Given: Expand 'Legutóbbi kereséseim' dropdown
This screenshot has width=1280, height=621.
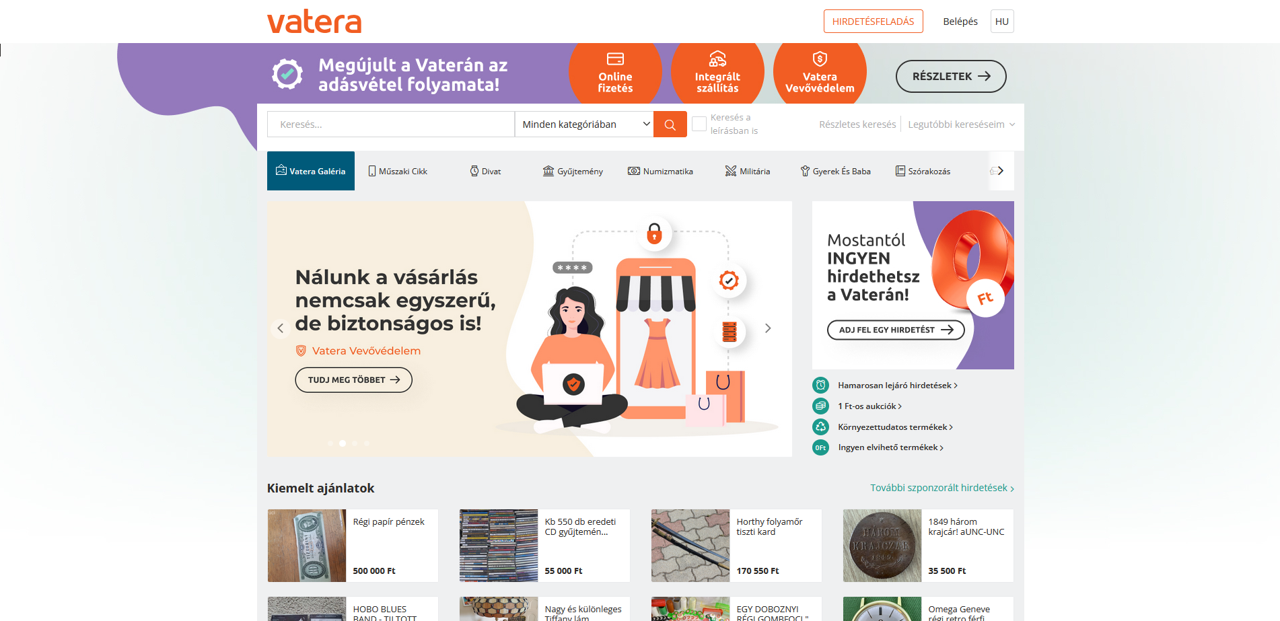Looking at the screenshot, I should click(x=961, y=124).
